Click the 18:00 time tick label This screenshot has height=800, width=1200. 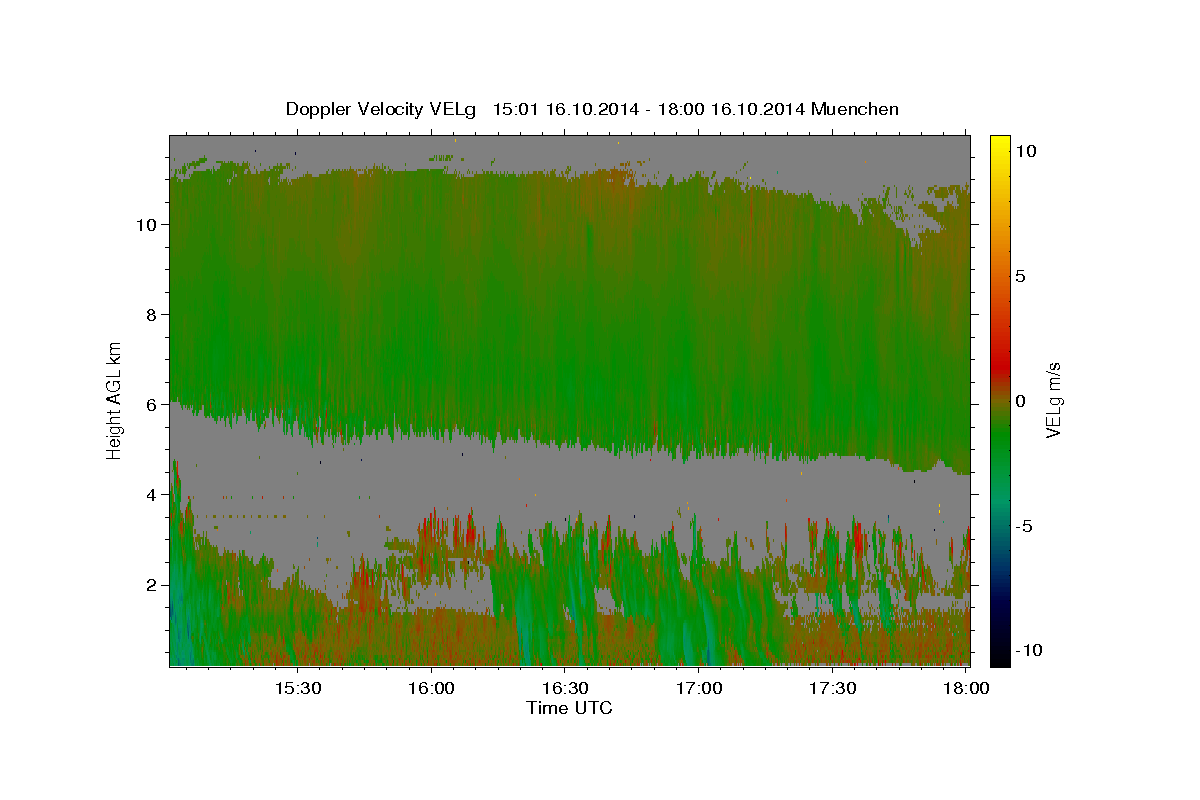point(966,688)
